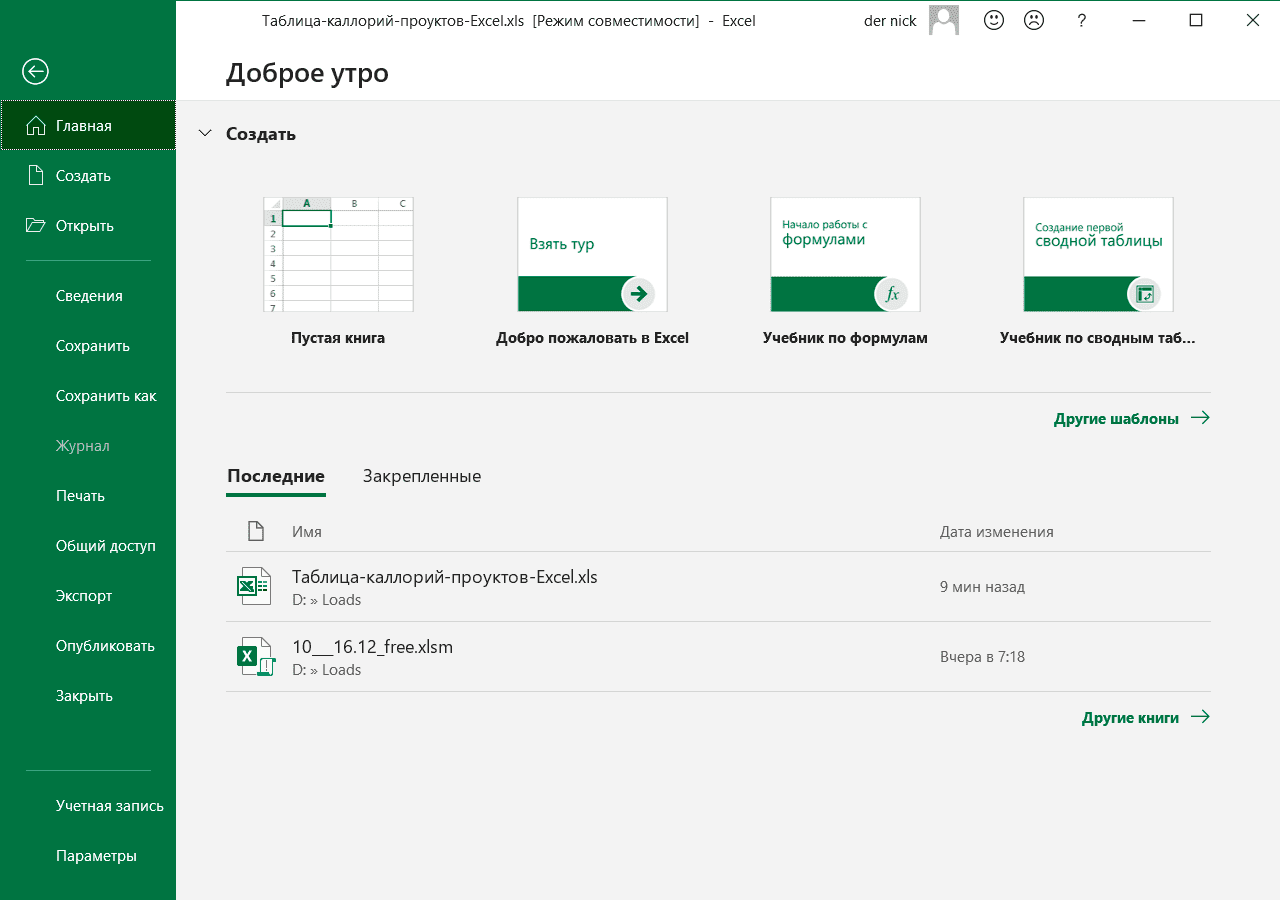The height and width of the screenshot is (900, 1280).
Task: Click the new document icon beside Создать
Action: click(x=36, y=175)
